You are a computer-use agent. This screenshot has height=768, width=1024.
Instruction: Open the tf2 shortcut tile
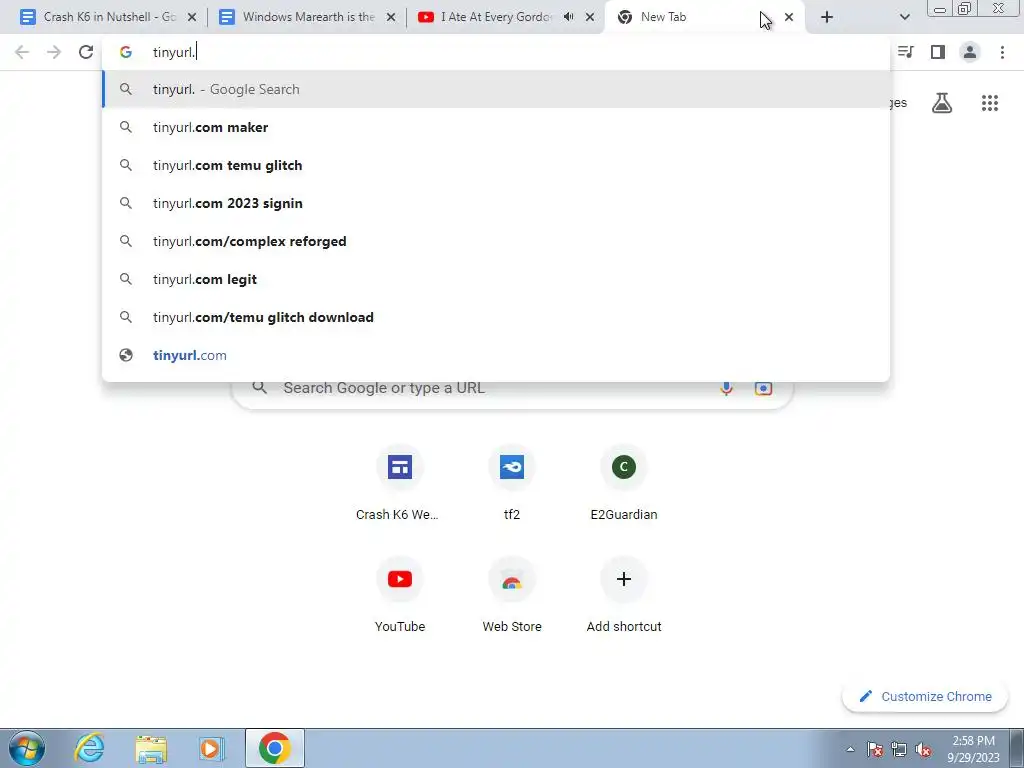512,483
